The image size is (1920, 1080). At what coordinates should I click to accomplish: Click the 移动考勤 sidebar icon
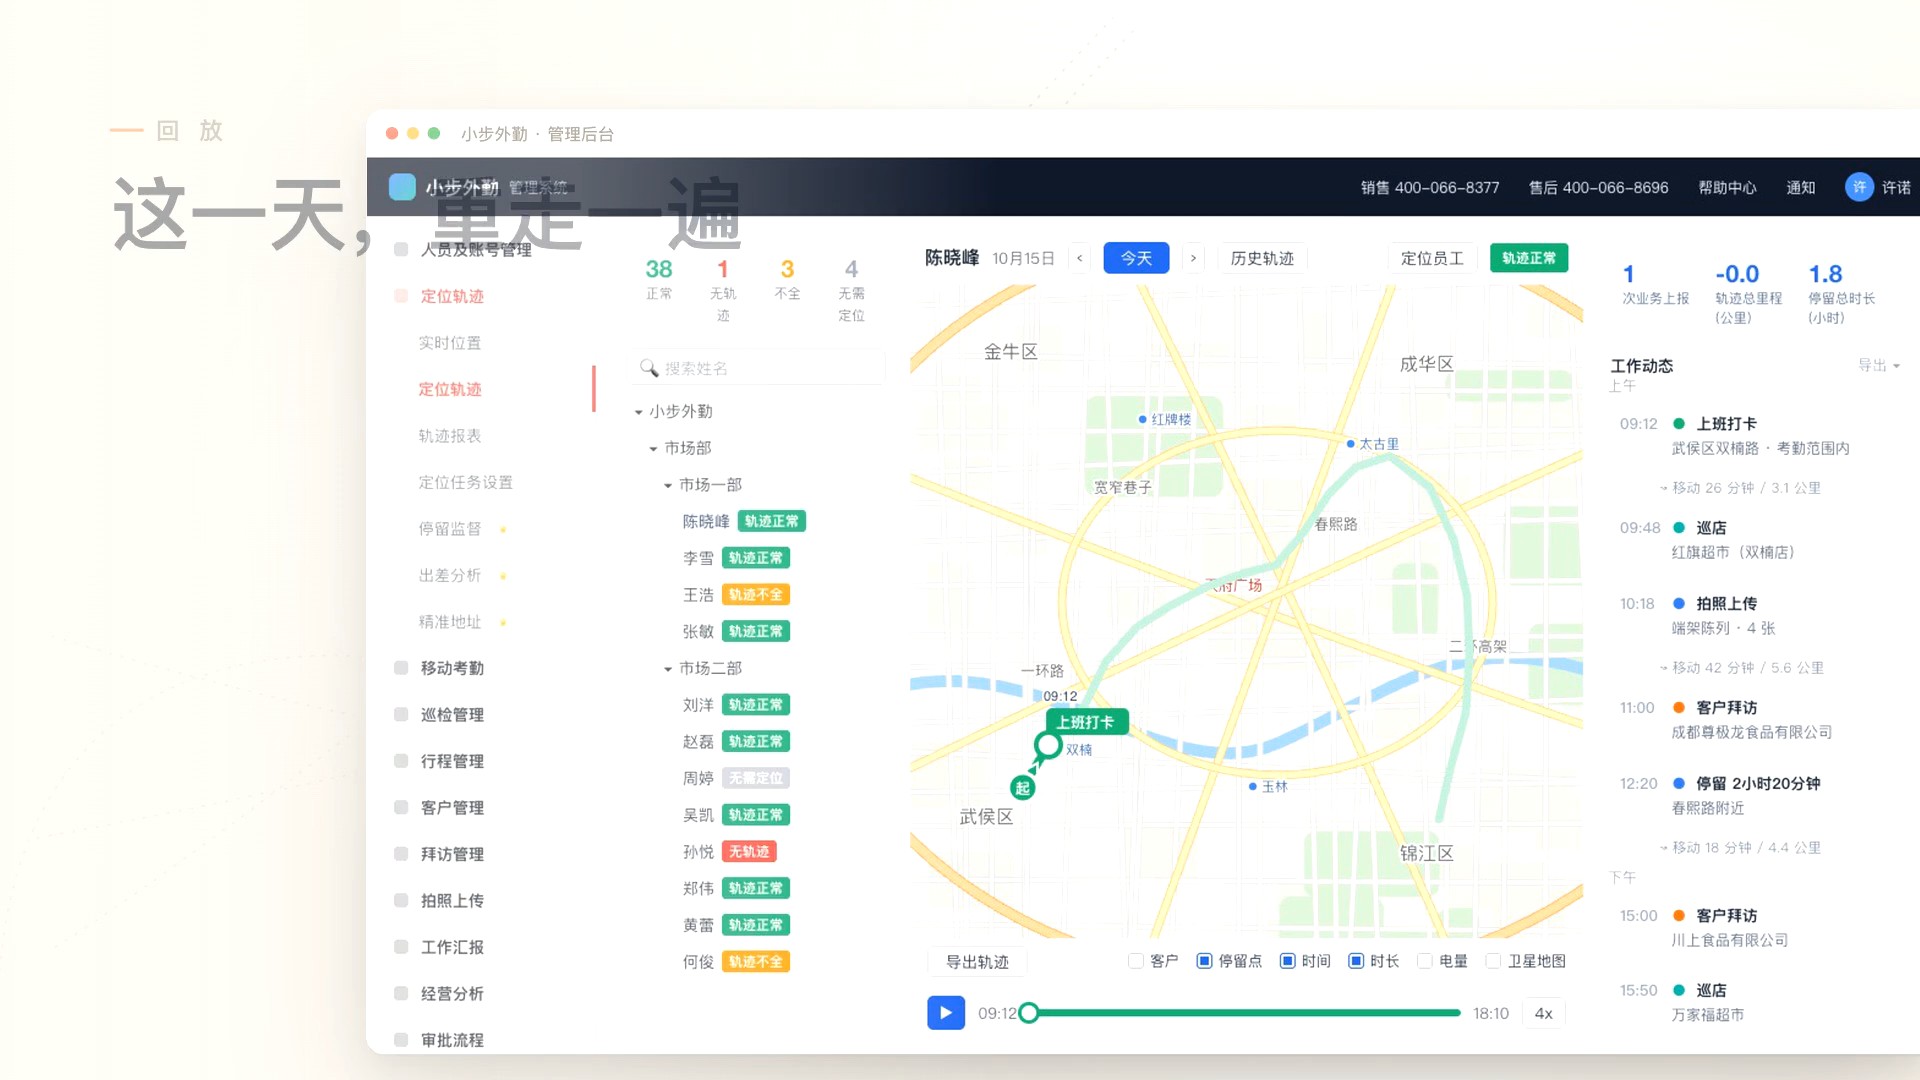coord(401,668)
